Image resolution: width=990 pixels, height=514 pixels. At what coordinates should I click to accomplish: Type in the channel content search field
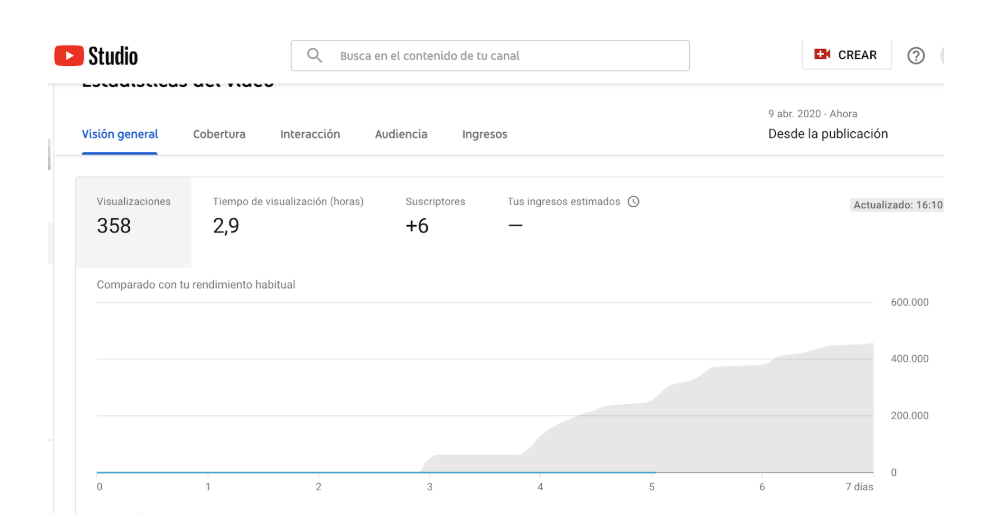click(500, 56)
